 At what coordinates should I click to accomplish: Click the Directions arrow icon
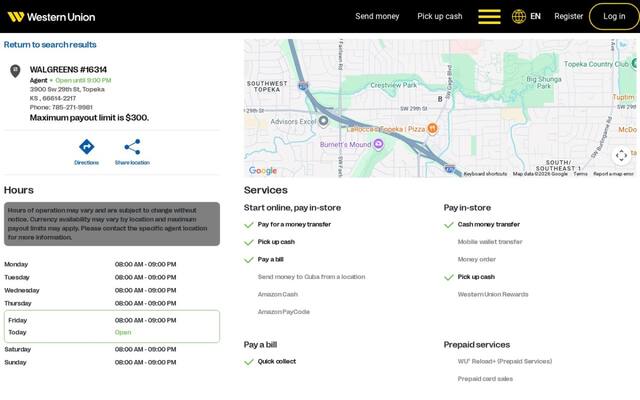pos(87,147)
